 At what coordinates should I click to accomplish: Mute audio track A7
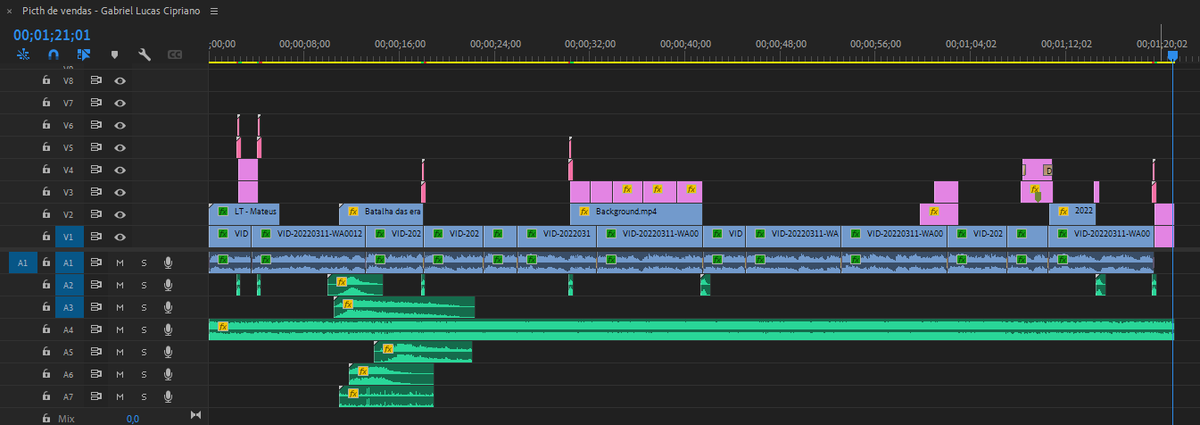click(120, 397)
